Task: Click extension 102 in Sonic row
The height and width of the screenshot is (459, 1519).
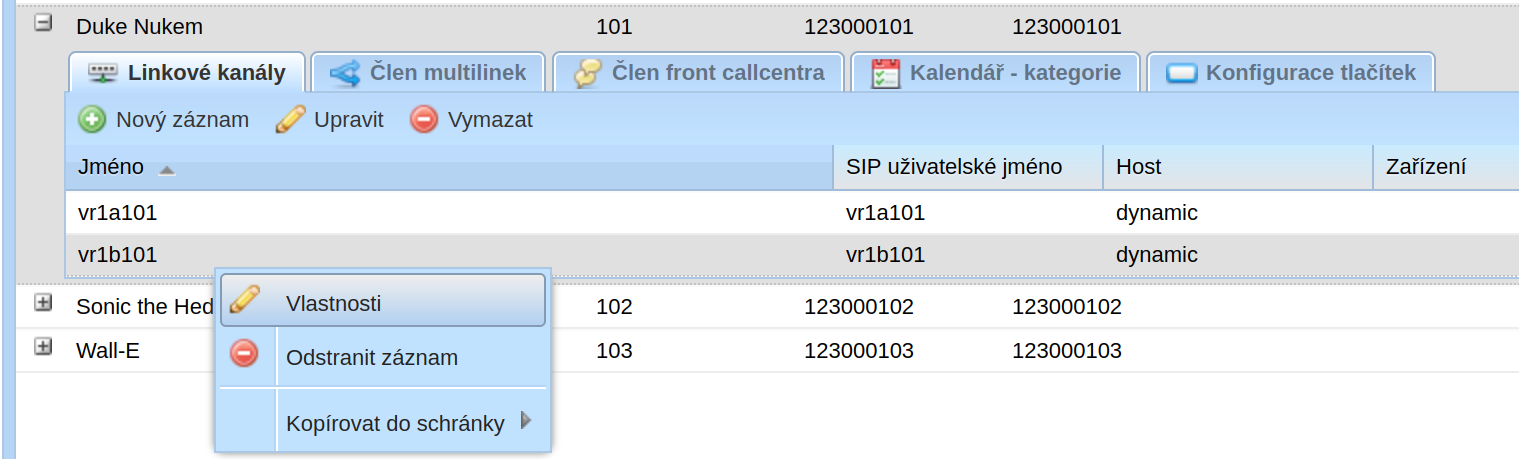Action: click(x=614, y=306)
